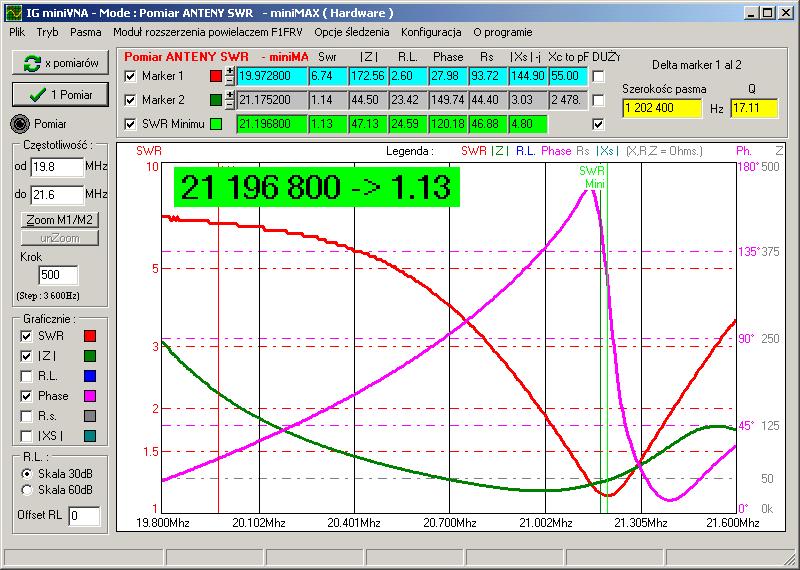The width and height of the screenshot is (800, 570).
Task: Run a single 1 Pomiar measurement
Action: pyautogui.click(x=58, y=94)
